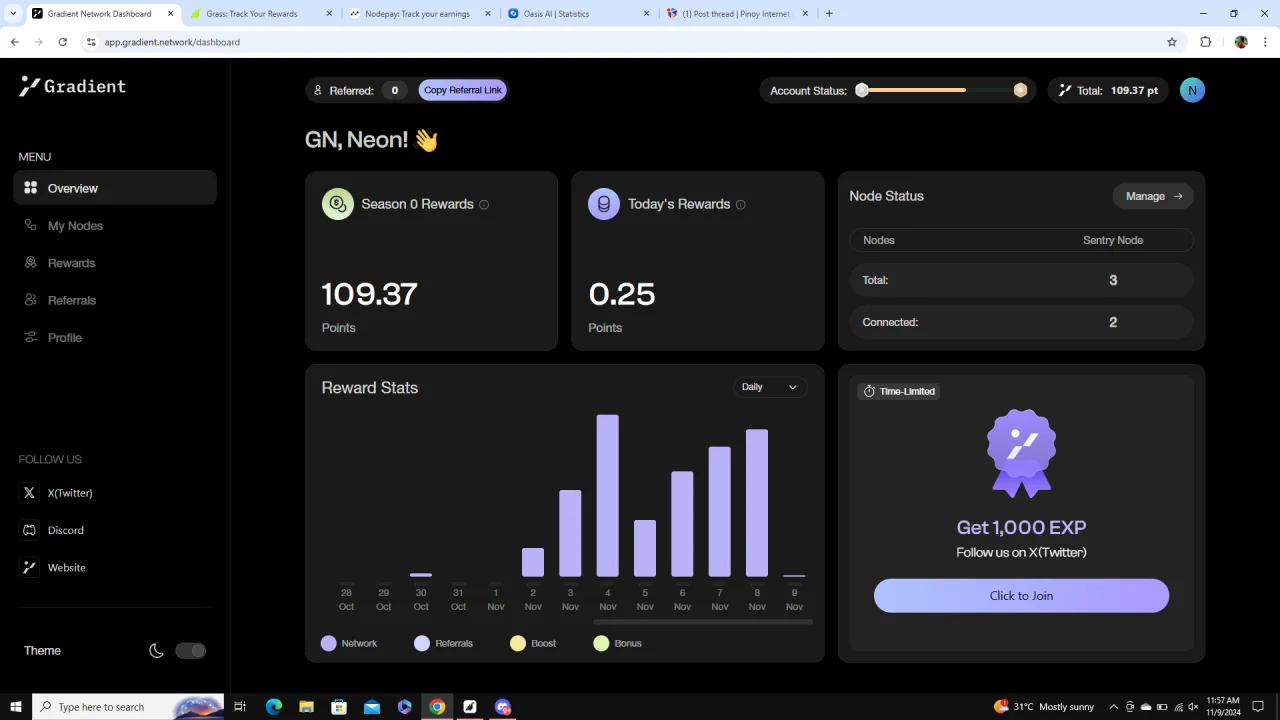Click the Gradient logo in the sidebar

(72, 87)
